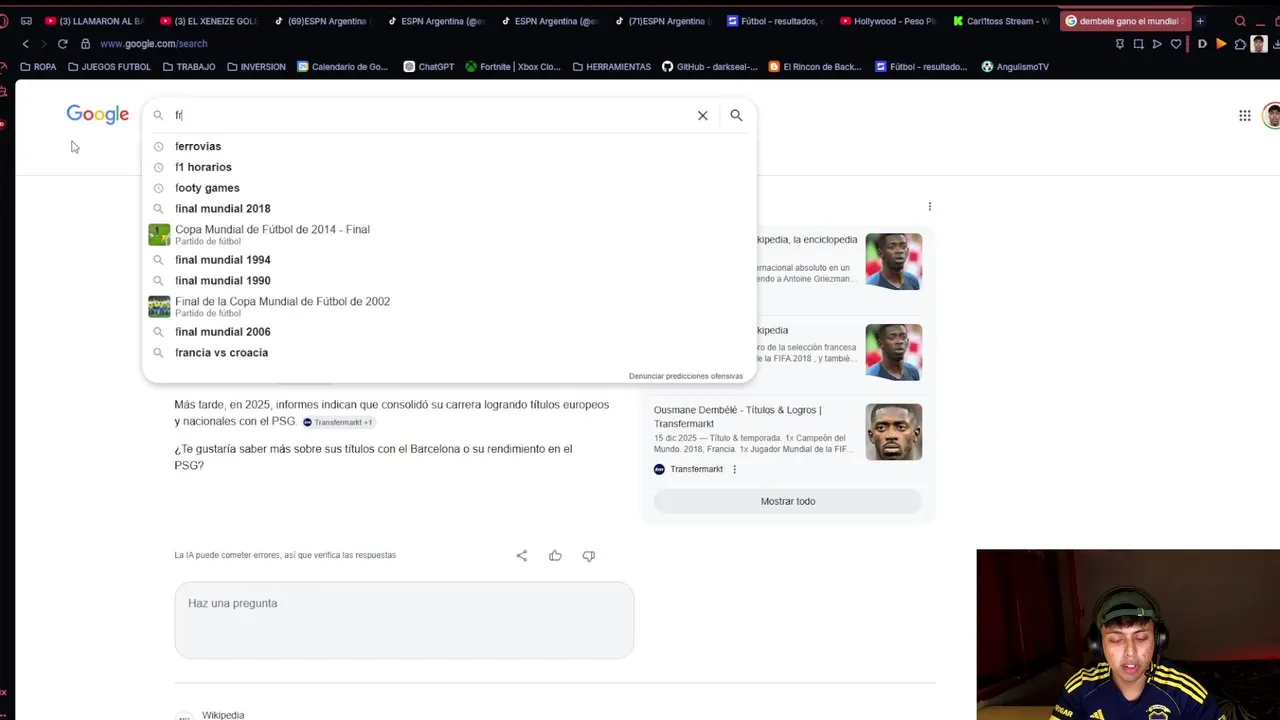
Task: Open a new browser tab with plus
Action: click(x=1200, y=21)
